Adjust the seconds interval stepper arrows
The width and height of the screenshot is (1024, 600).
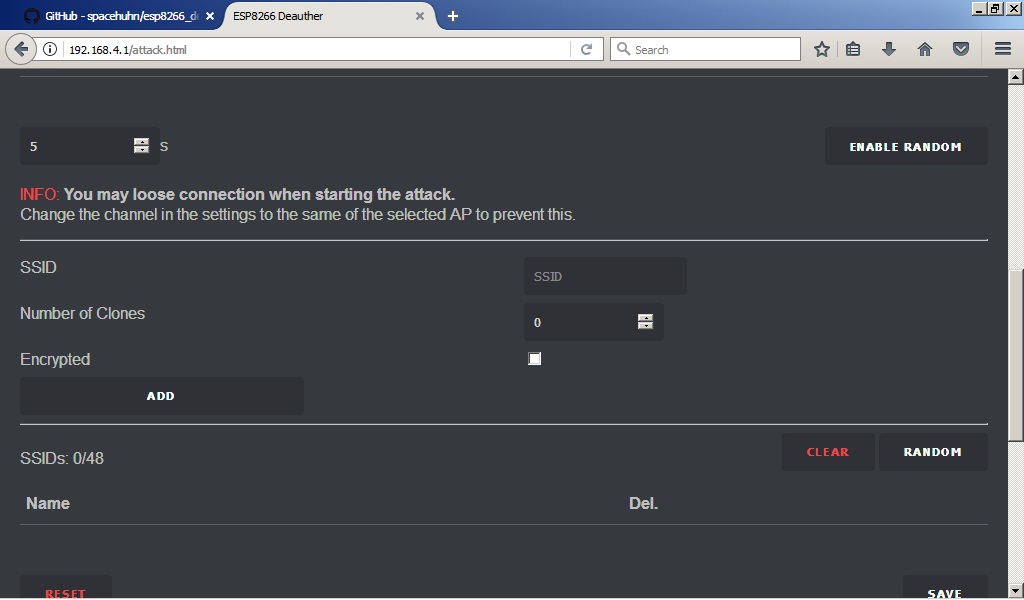141,146
